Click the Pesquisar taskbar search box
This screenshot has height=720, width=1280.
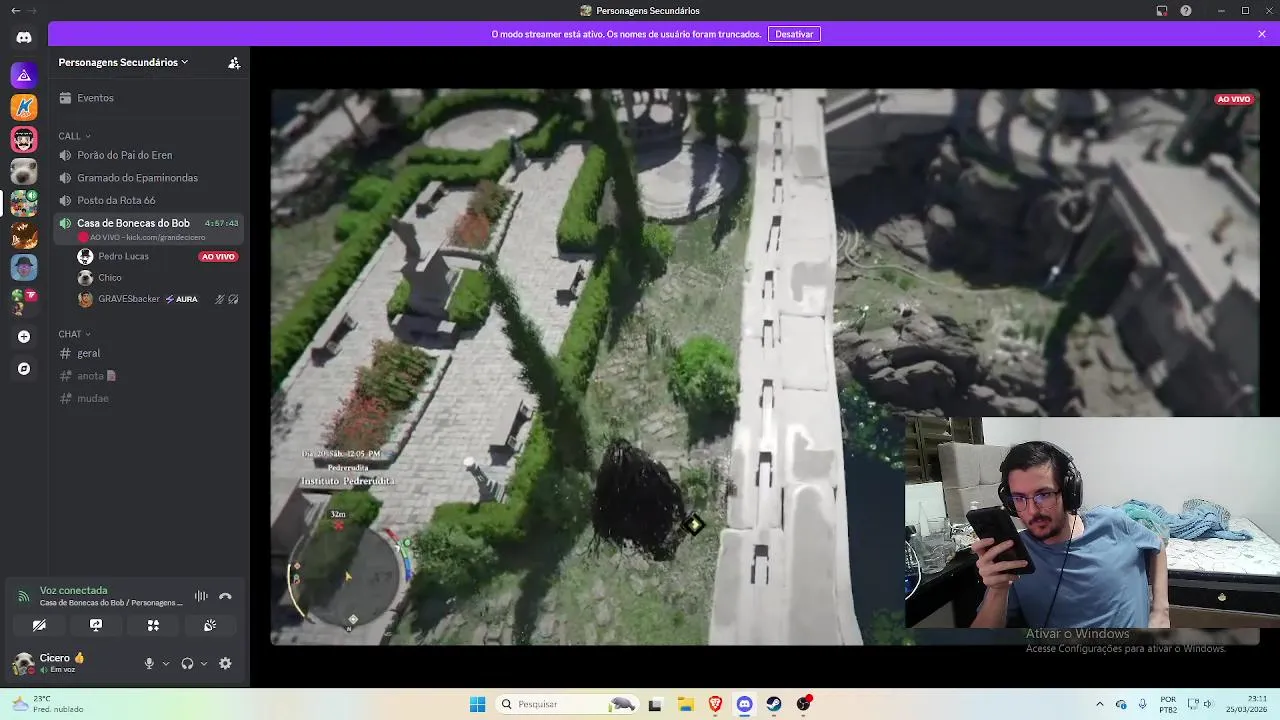point(568,704)
